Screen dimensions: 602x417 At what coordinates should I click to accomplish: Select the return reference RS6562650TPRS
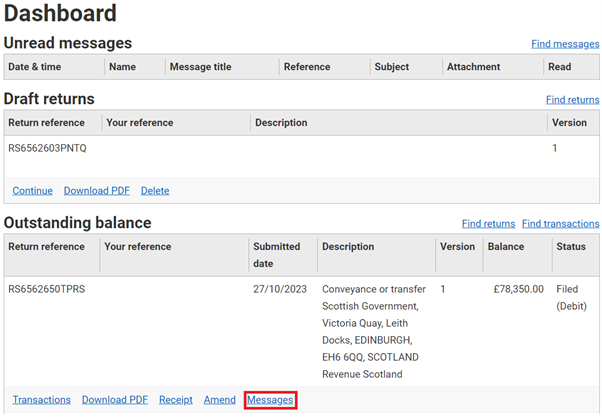[x=46, y=289]
